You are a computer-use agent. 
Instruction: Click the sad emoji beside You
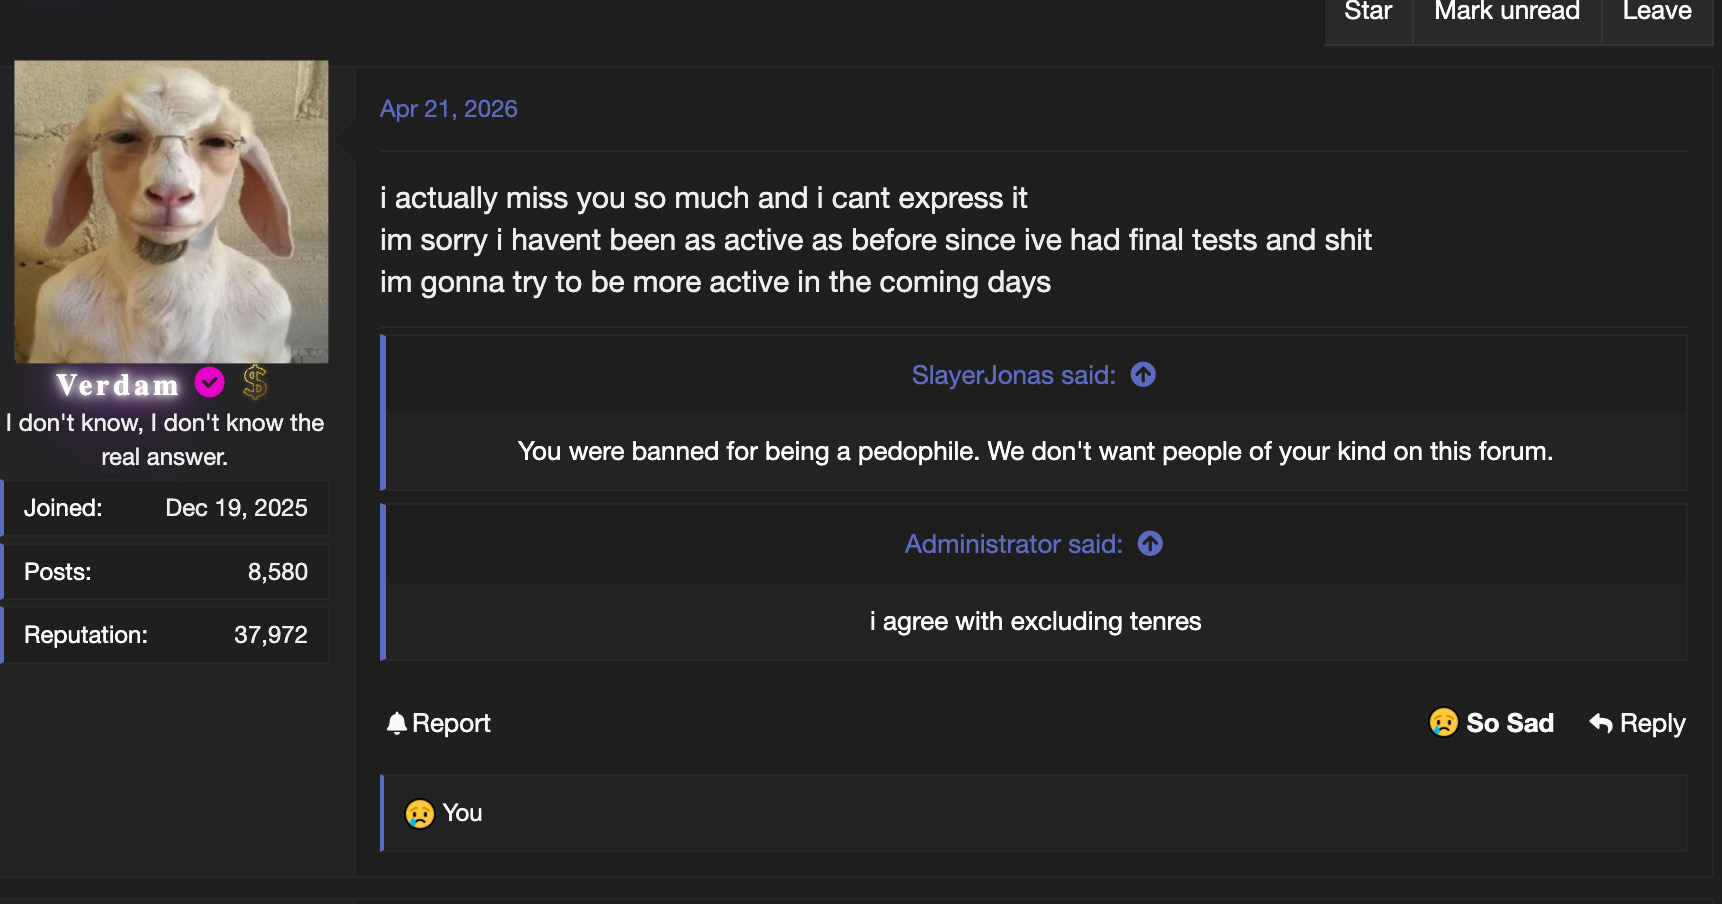tap(419, 813)
